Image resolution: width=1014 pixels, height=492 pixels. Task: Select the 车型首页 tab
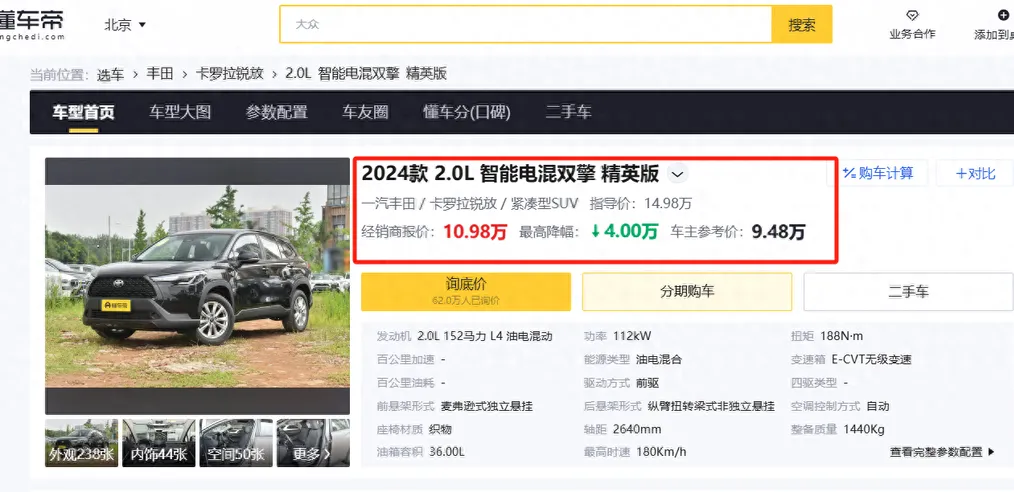(83, 112)
